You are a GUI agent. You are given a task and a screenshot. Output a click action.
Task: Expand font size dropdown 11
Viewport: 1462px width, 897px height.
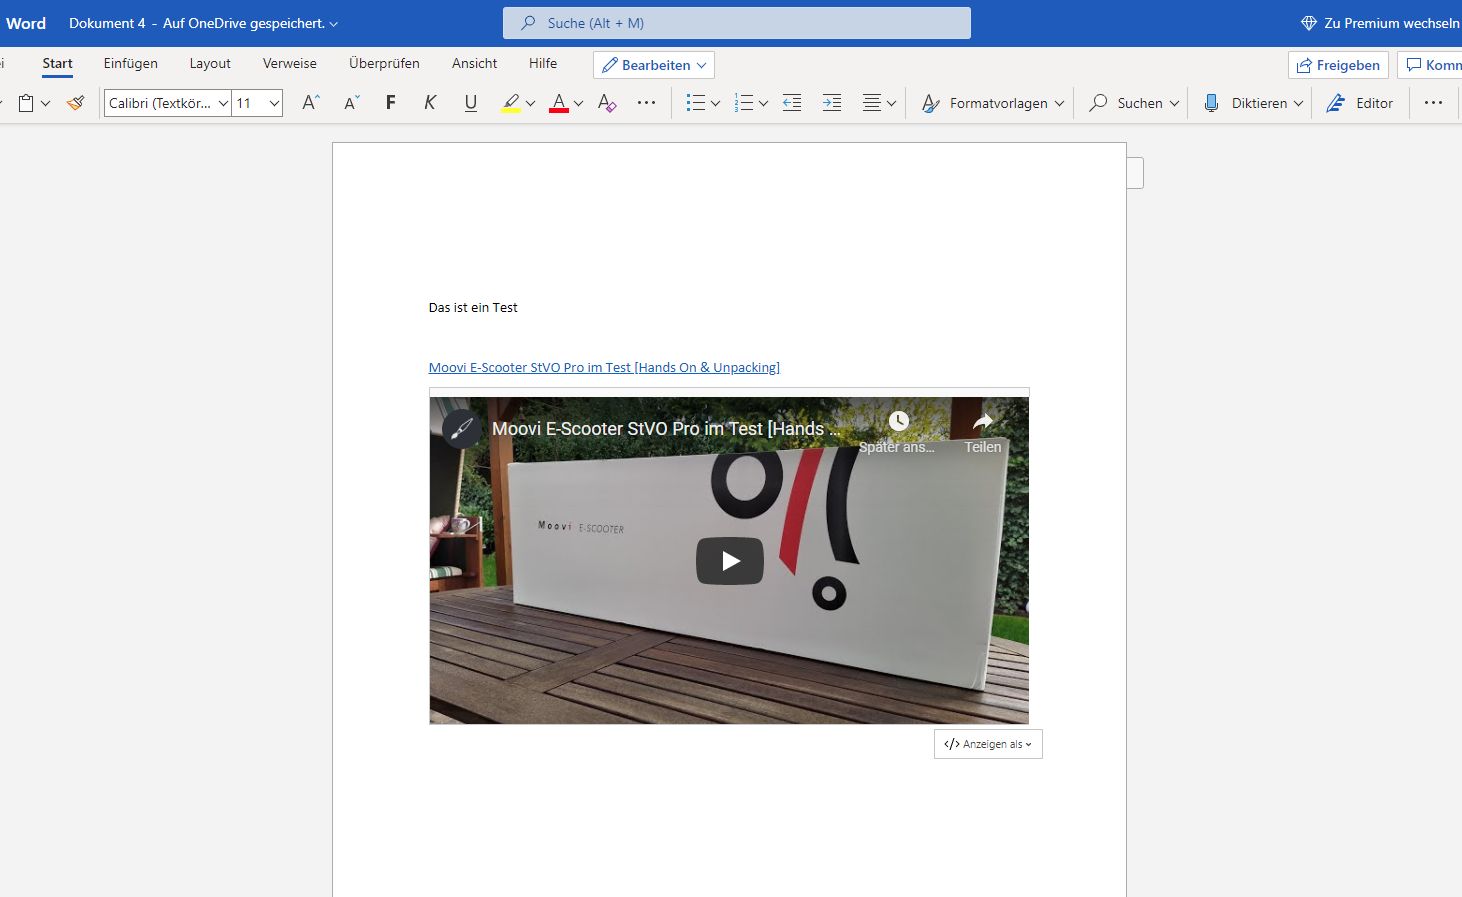274,103
